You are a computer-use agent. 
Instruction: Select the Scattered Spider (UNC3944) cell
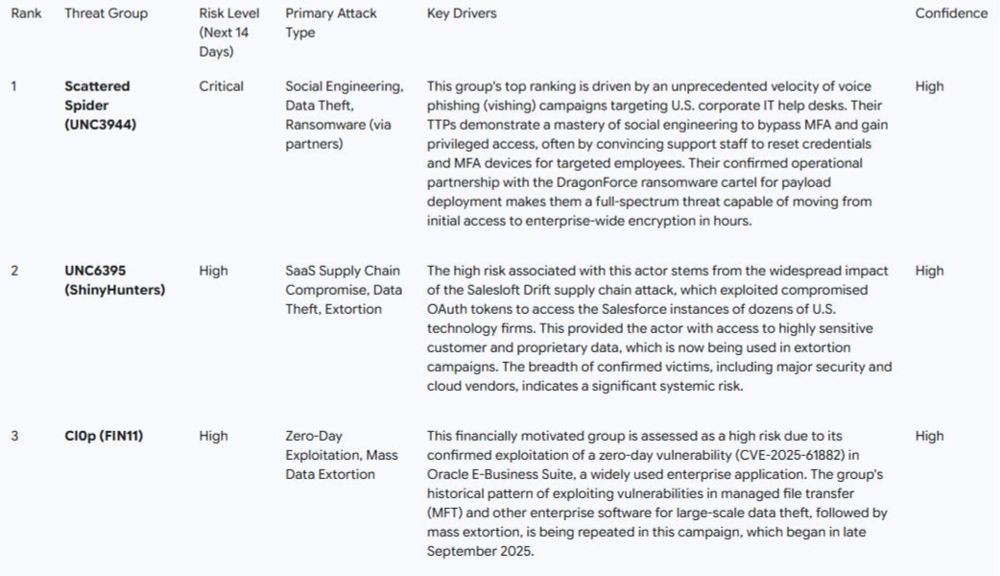(97, 105)
